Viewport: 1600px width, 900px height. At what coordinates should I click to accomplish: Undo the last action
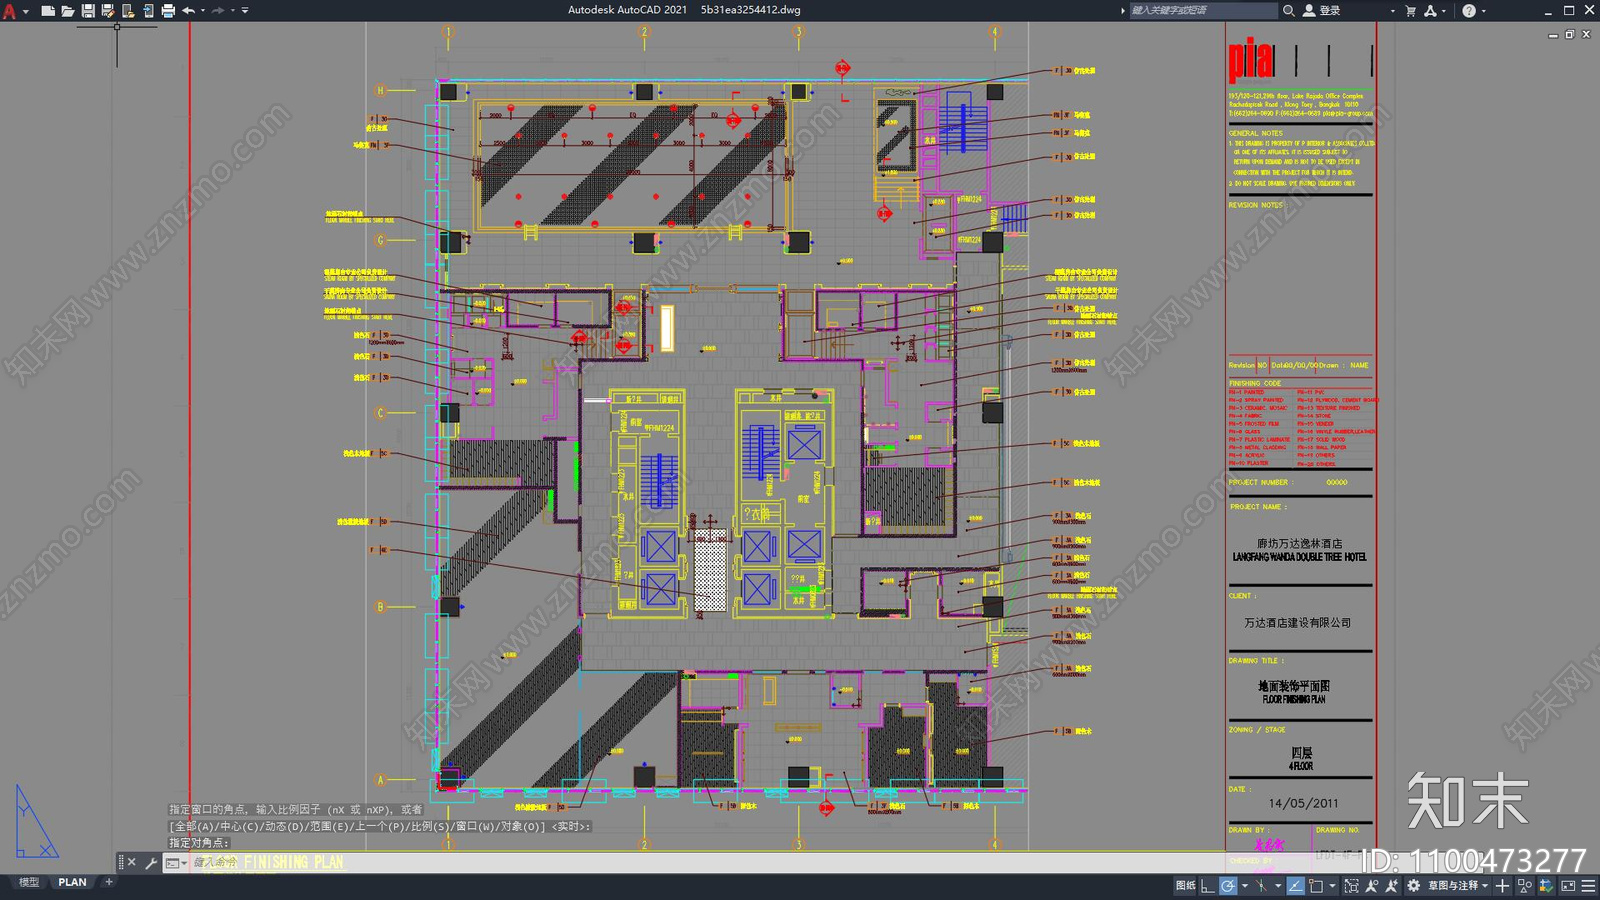tap(188, 11)
